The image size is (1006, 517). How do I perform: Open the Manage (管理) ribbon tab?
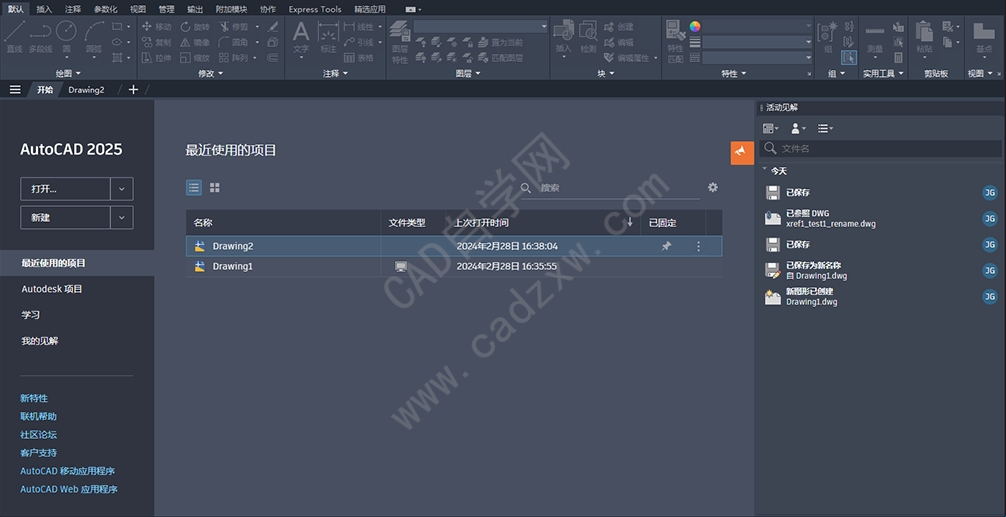166,9
